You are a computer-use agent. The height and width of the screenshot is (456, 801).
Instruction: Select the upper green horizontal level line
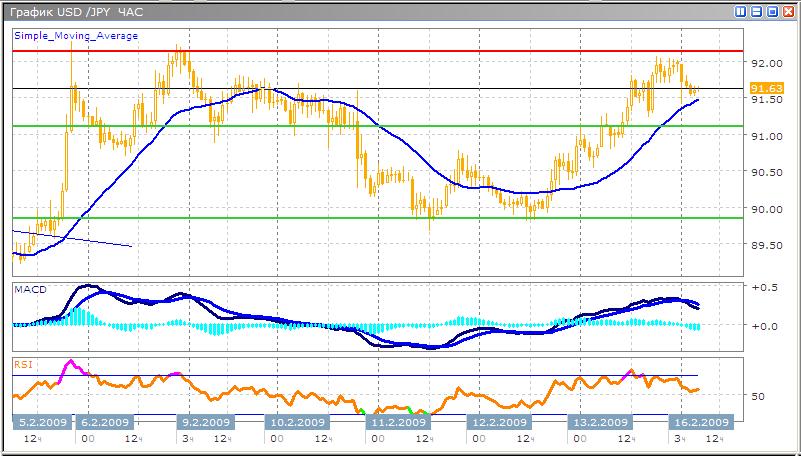click(x=400, y=126)
